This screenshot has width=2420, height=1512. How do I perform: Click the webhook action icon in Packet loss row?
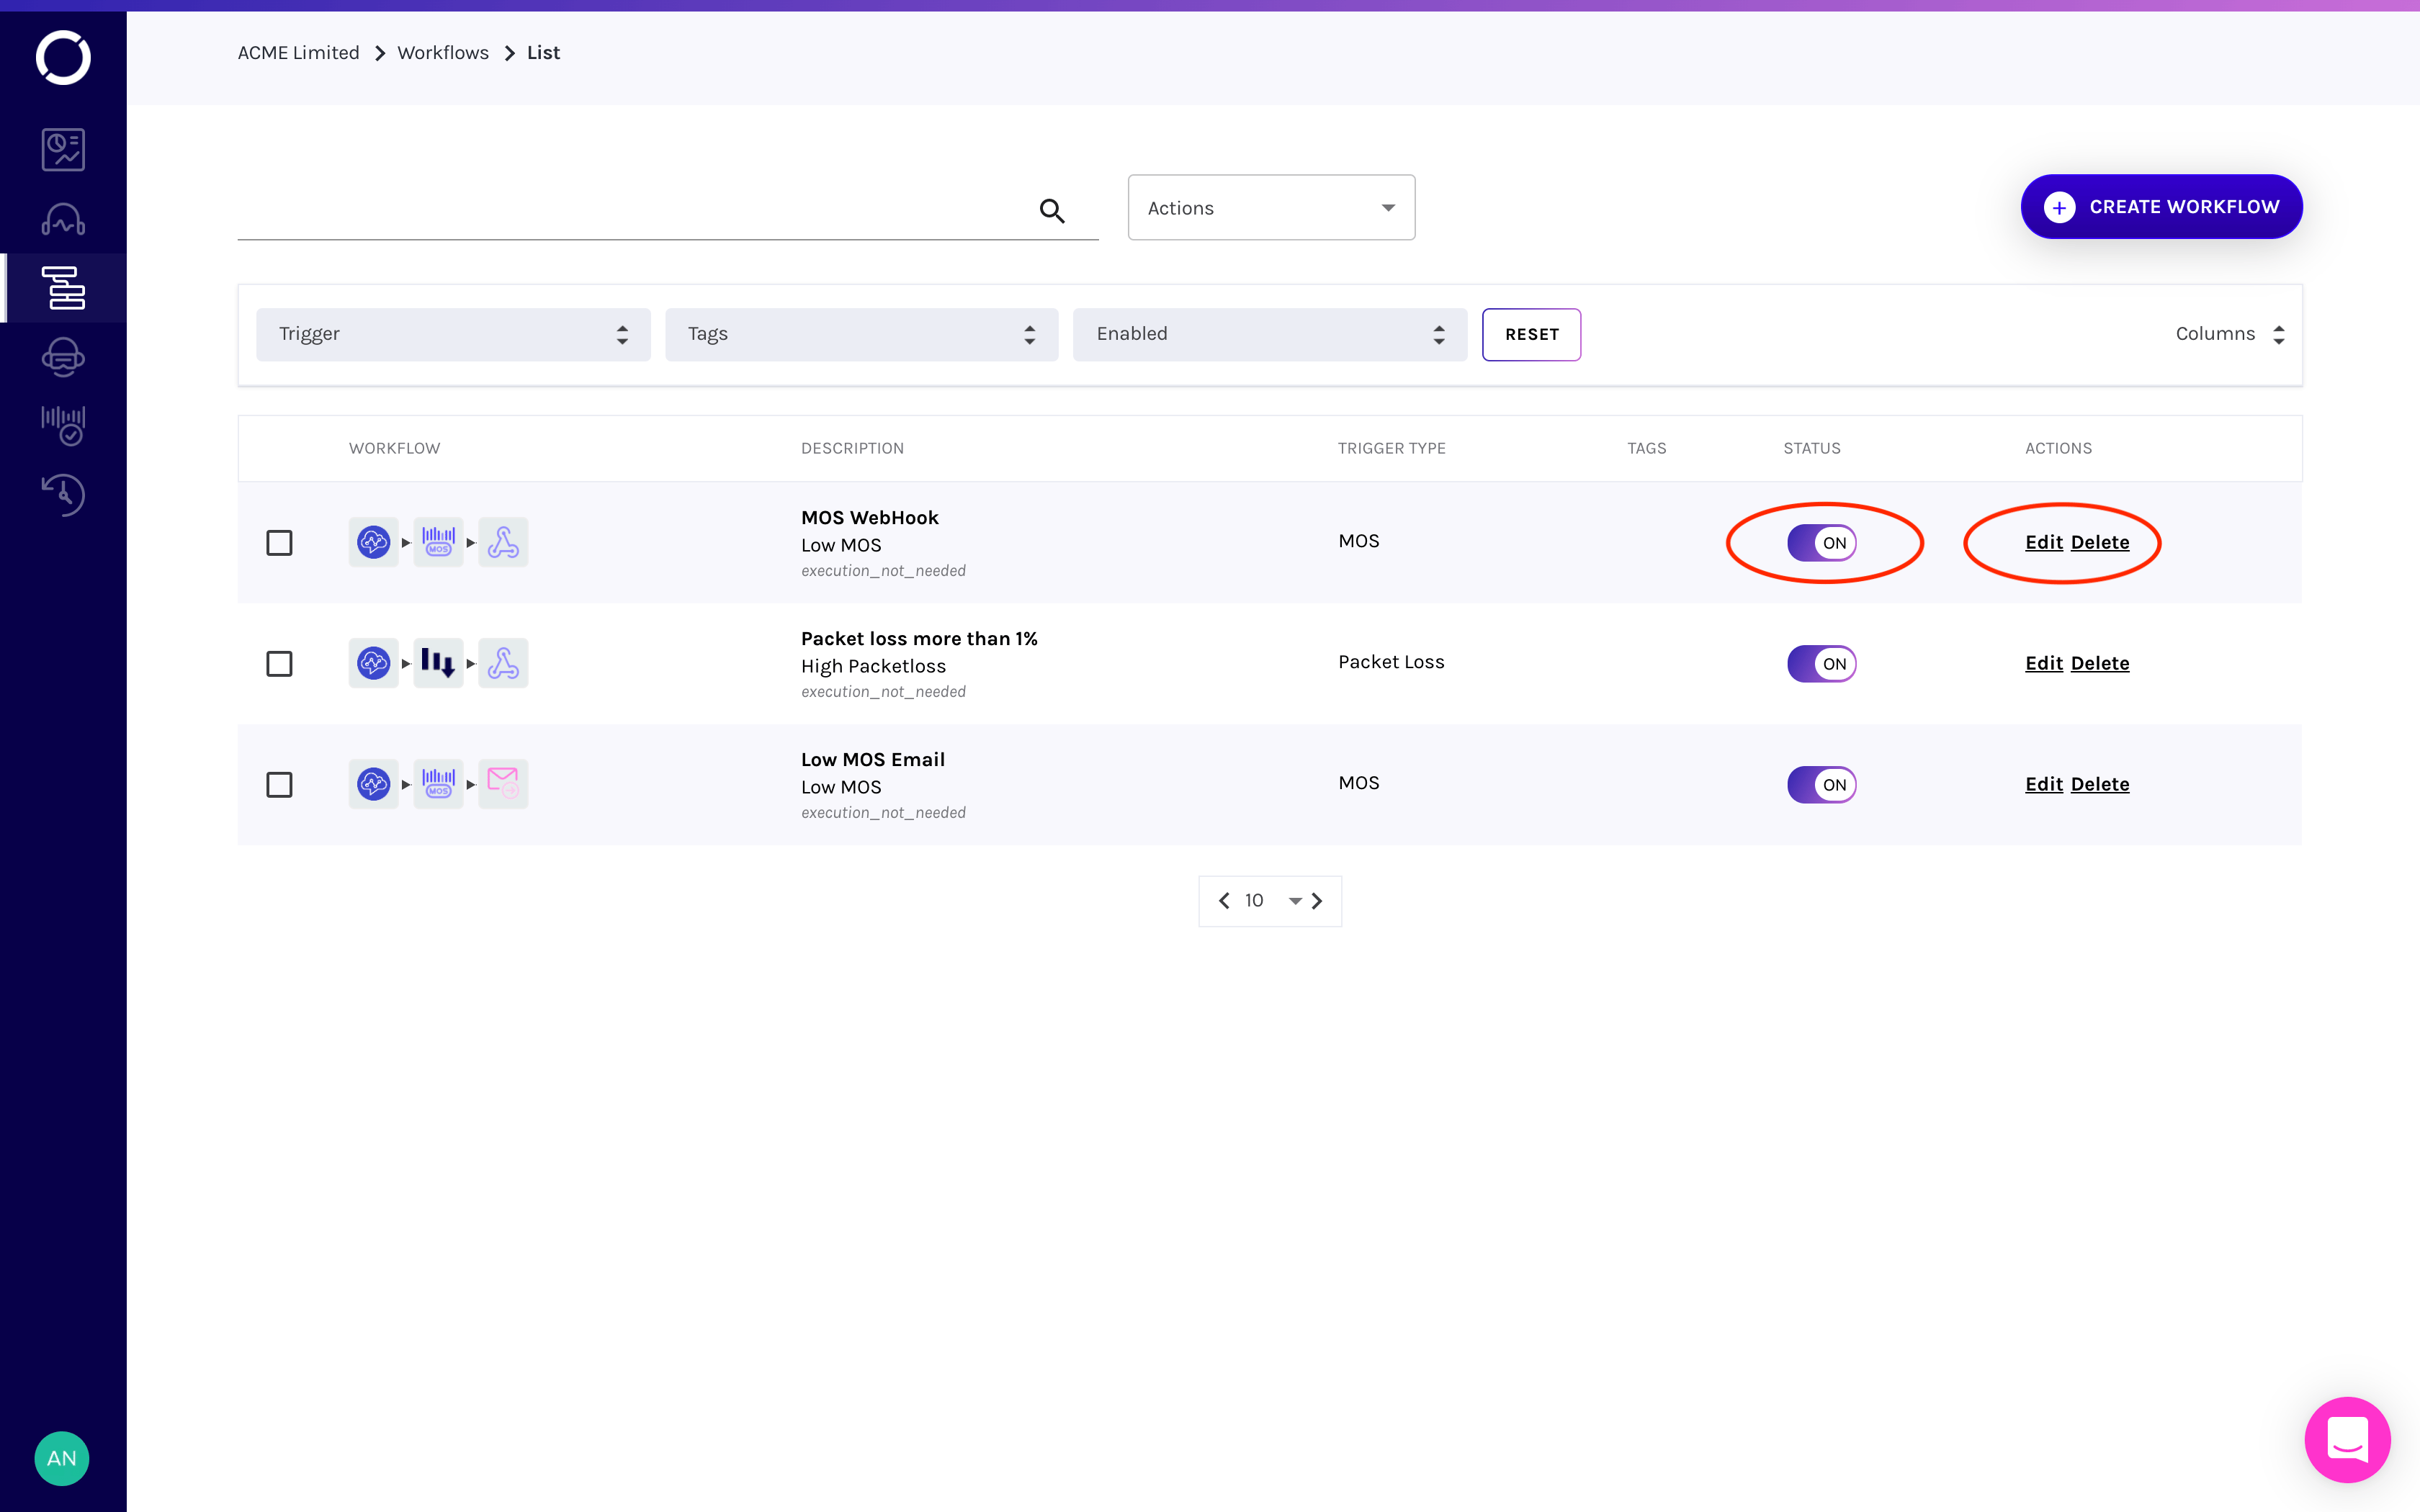503,663
